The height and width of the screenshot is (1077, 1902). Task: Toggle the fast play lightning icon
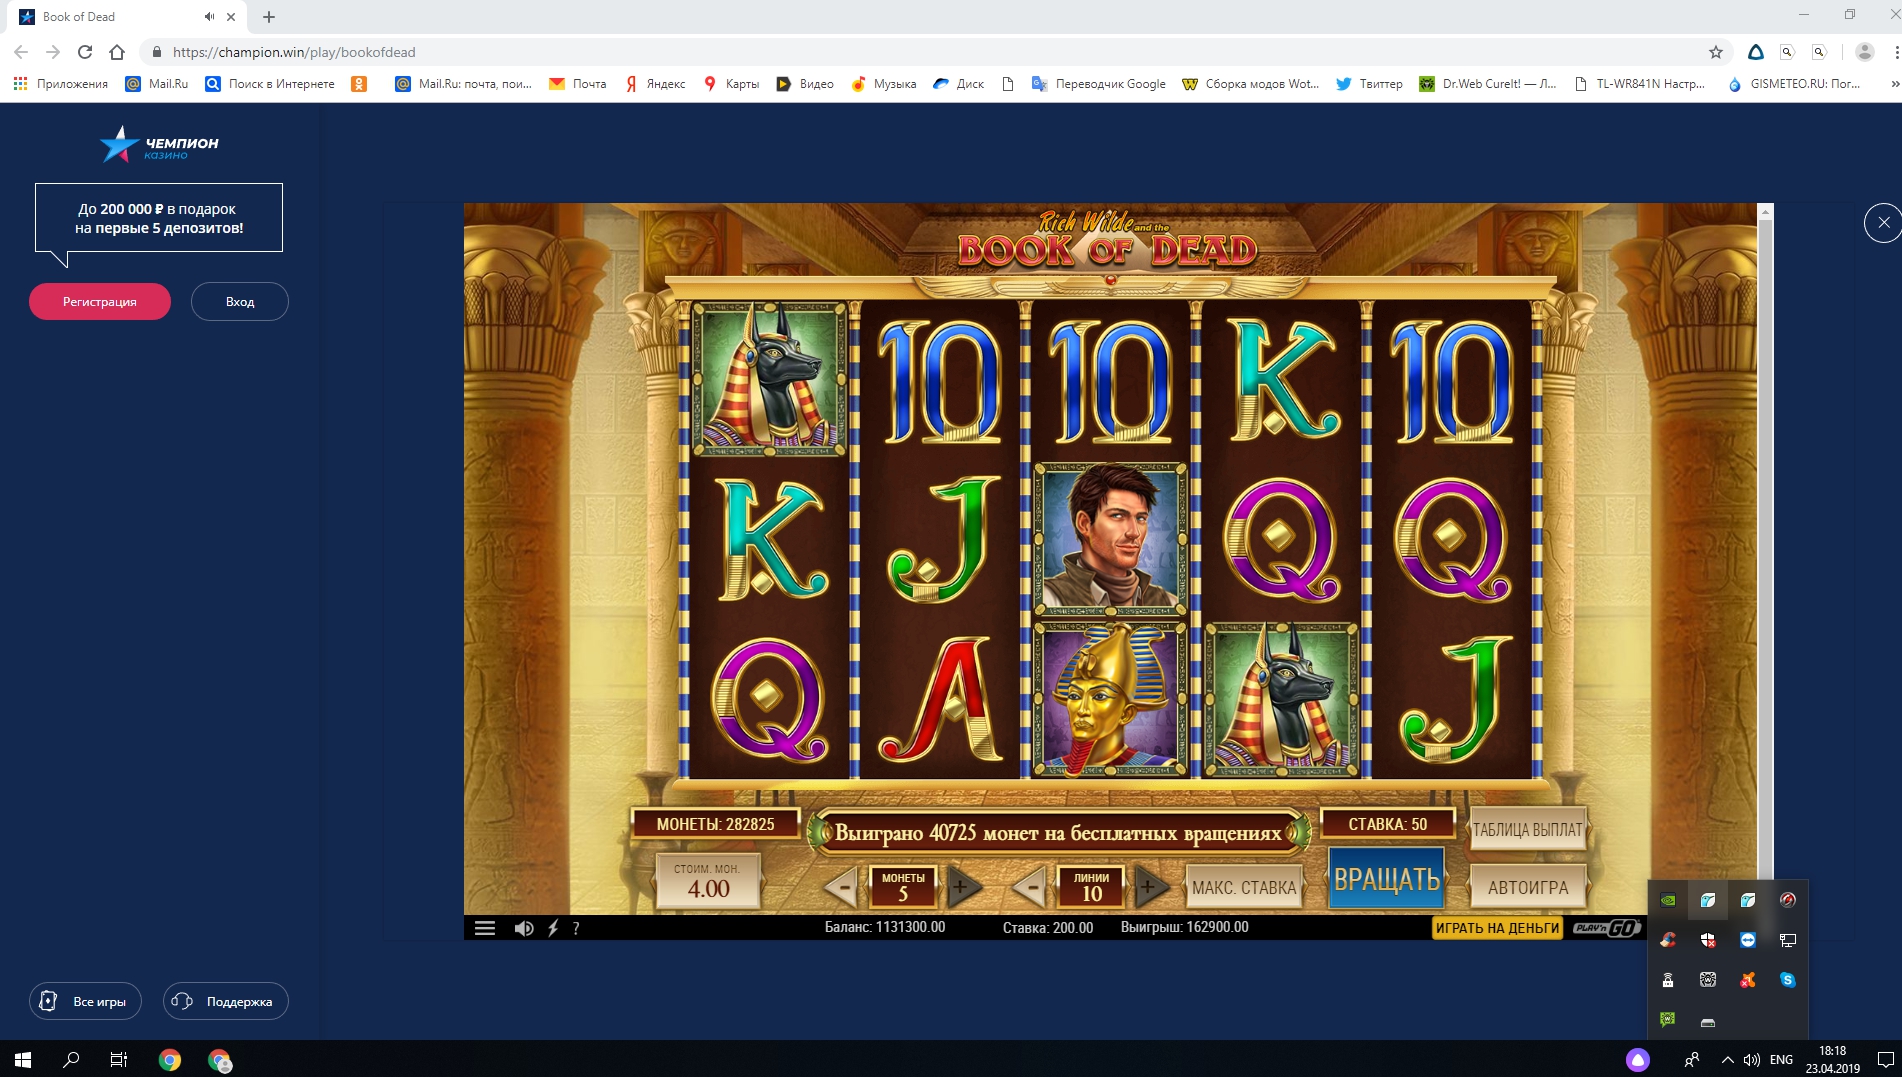(x=553, y=928)
